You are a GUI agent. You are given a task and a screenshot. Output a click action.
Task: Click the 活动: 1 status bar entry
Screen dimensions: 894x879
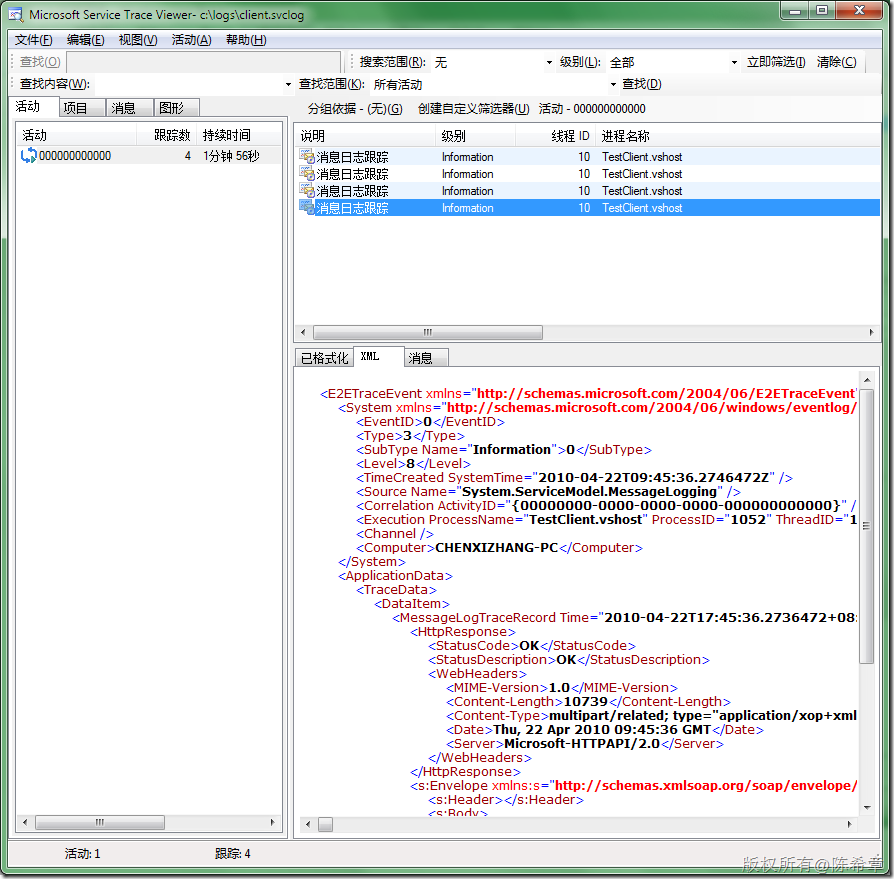click(82, 853)
